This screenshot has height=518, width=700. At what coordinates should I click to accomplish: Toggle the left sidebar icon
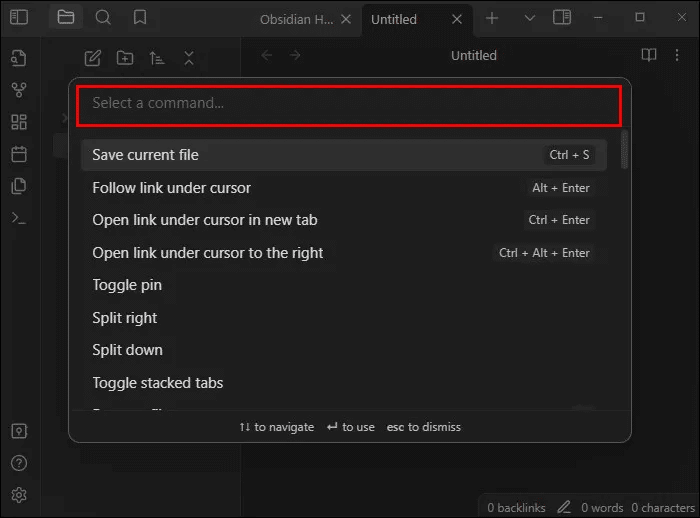click(x=19, y=18)
